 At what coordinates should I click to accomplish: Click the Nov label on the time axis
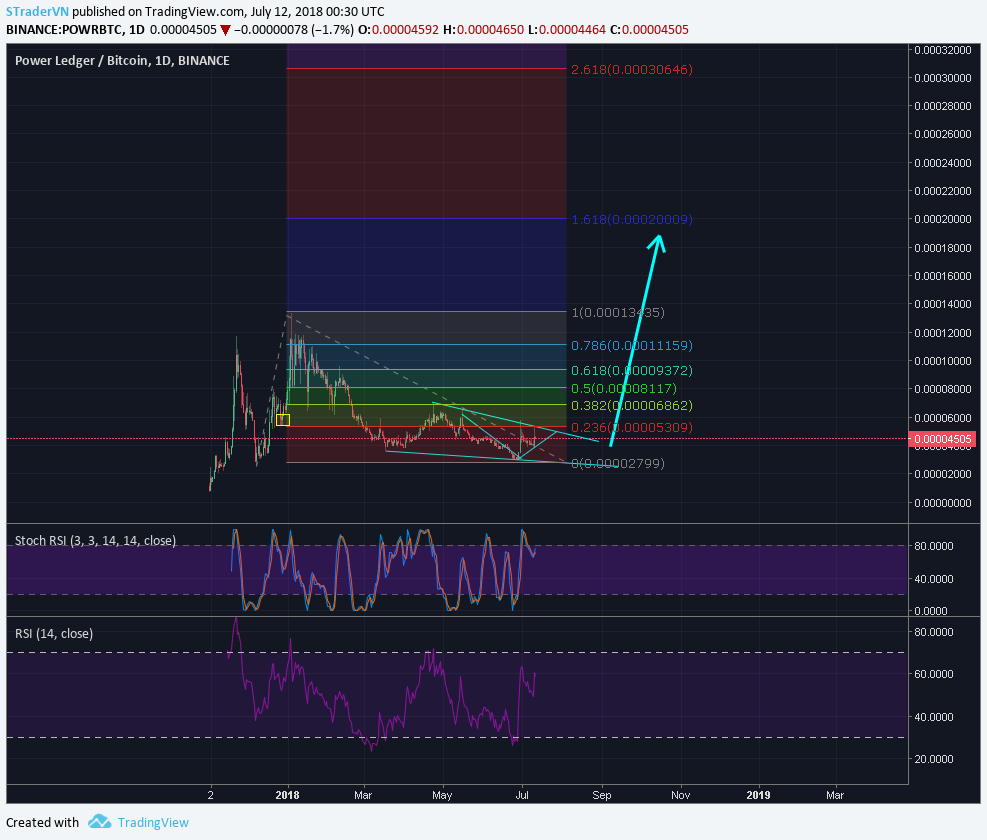coord(680,795)
